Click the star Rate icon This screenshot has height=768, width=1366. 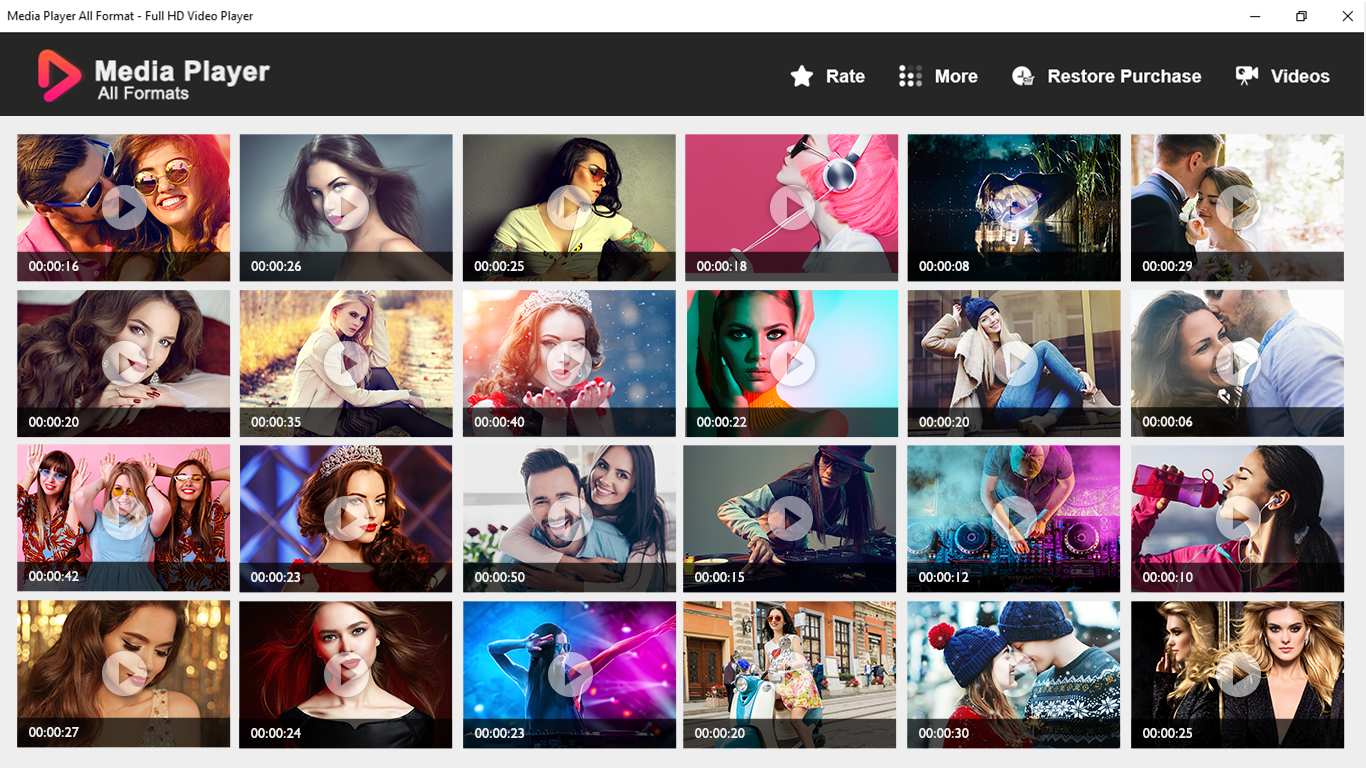point(800,75)
